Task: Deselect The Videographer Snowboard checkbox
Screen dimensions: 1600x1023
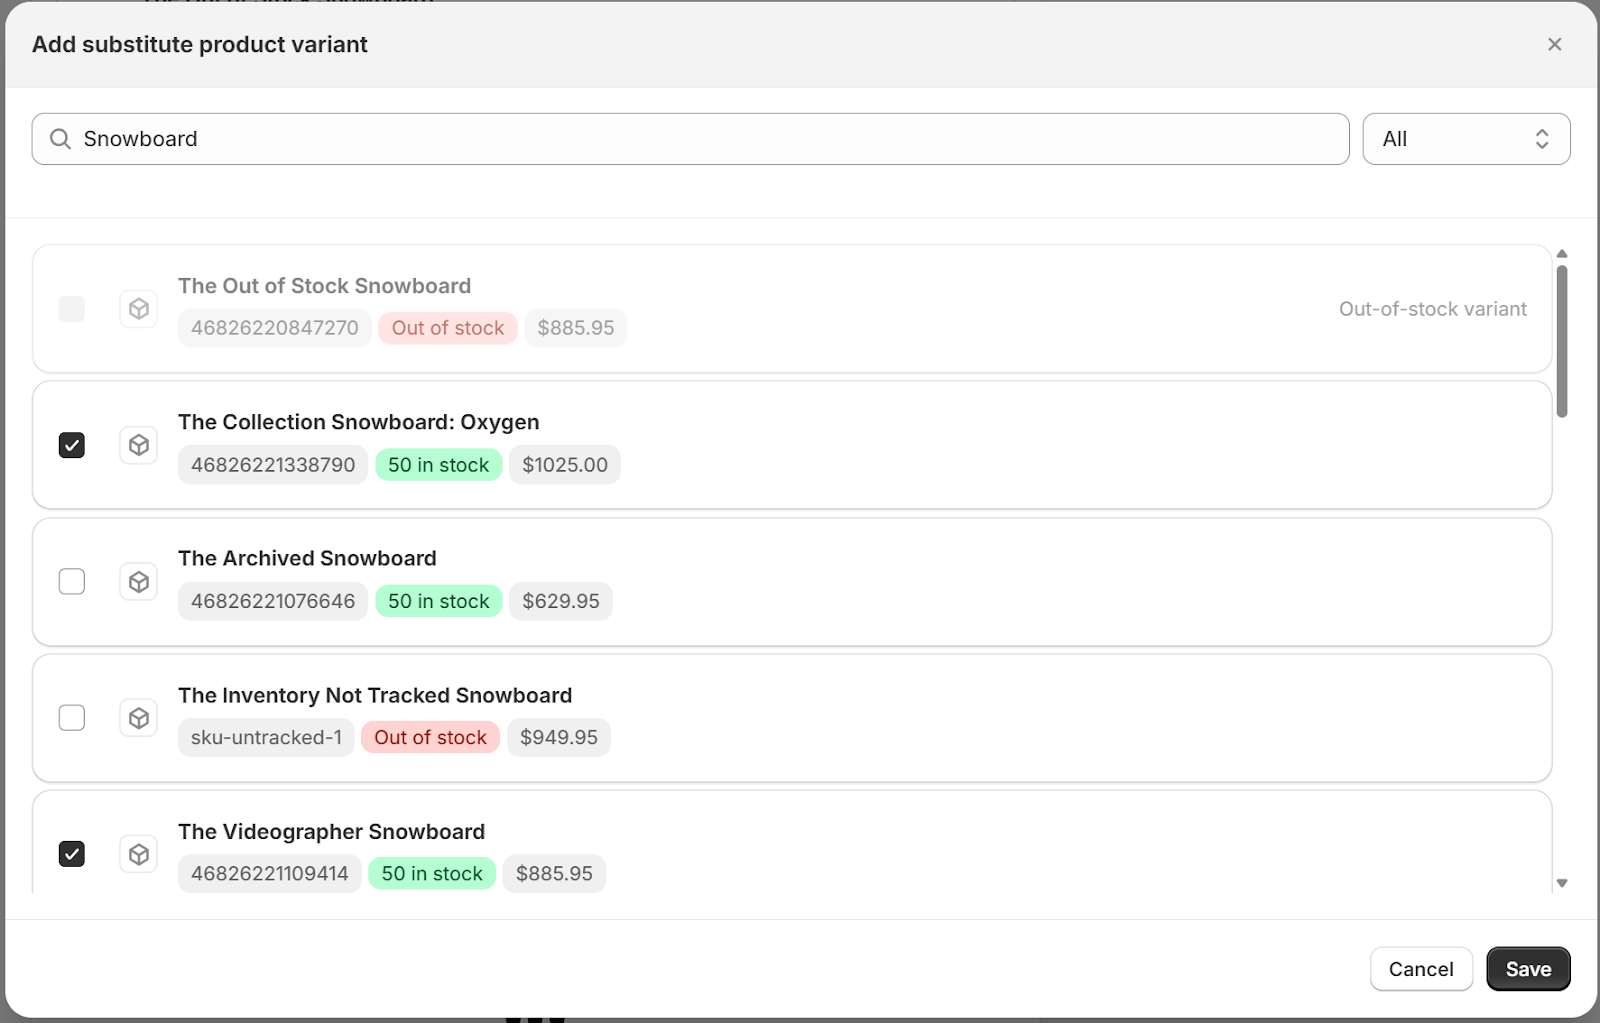Action: pos(72,854)
